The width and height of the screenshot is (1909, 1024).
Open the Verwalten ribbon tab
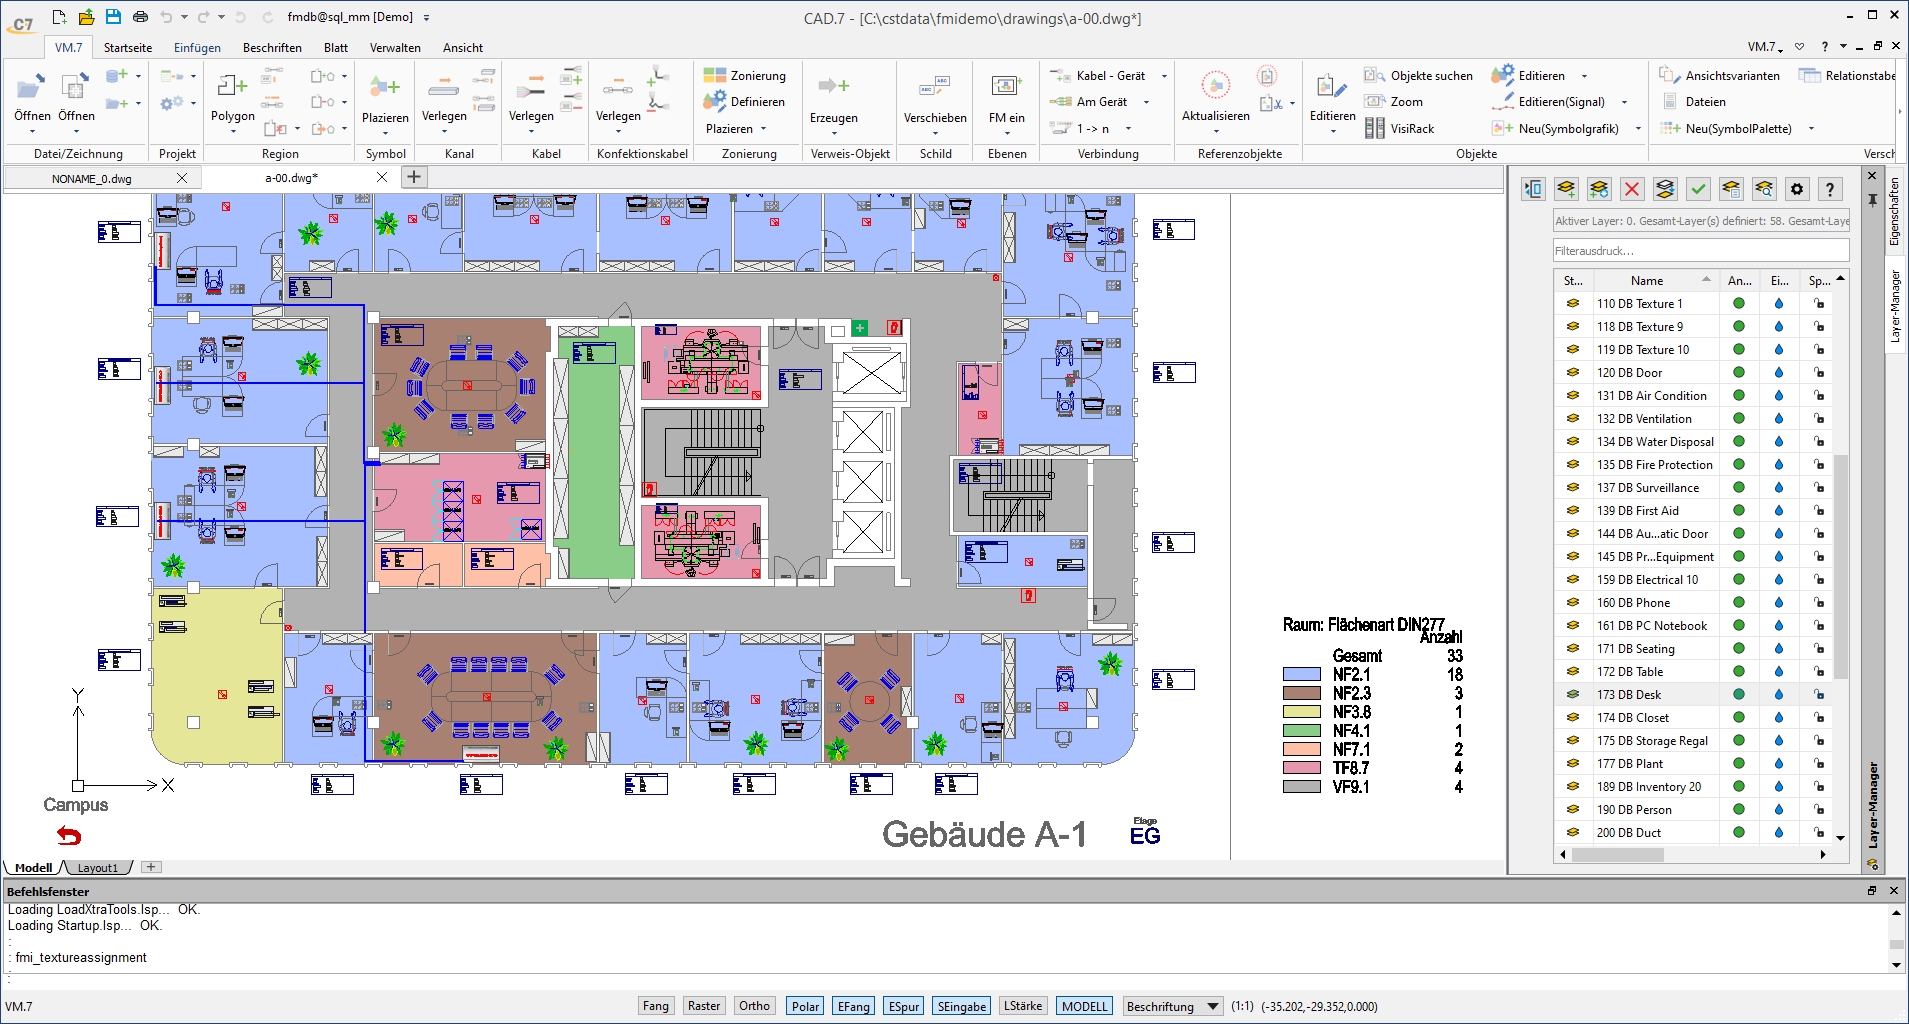[x=395, y=47]
